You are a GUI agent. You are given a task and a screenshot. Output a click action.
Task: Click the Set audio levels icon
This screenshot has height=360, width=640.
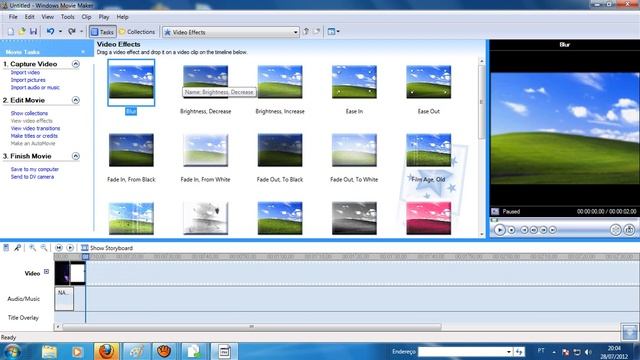[6, 248]
